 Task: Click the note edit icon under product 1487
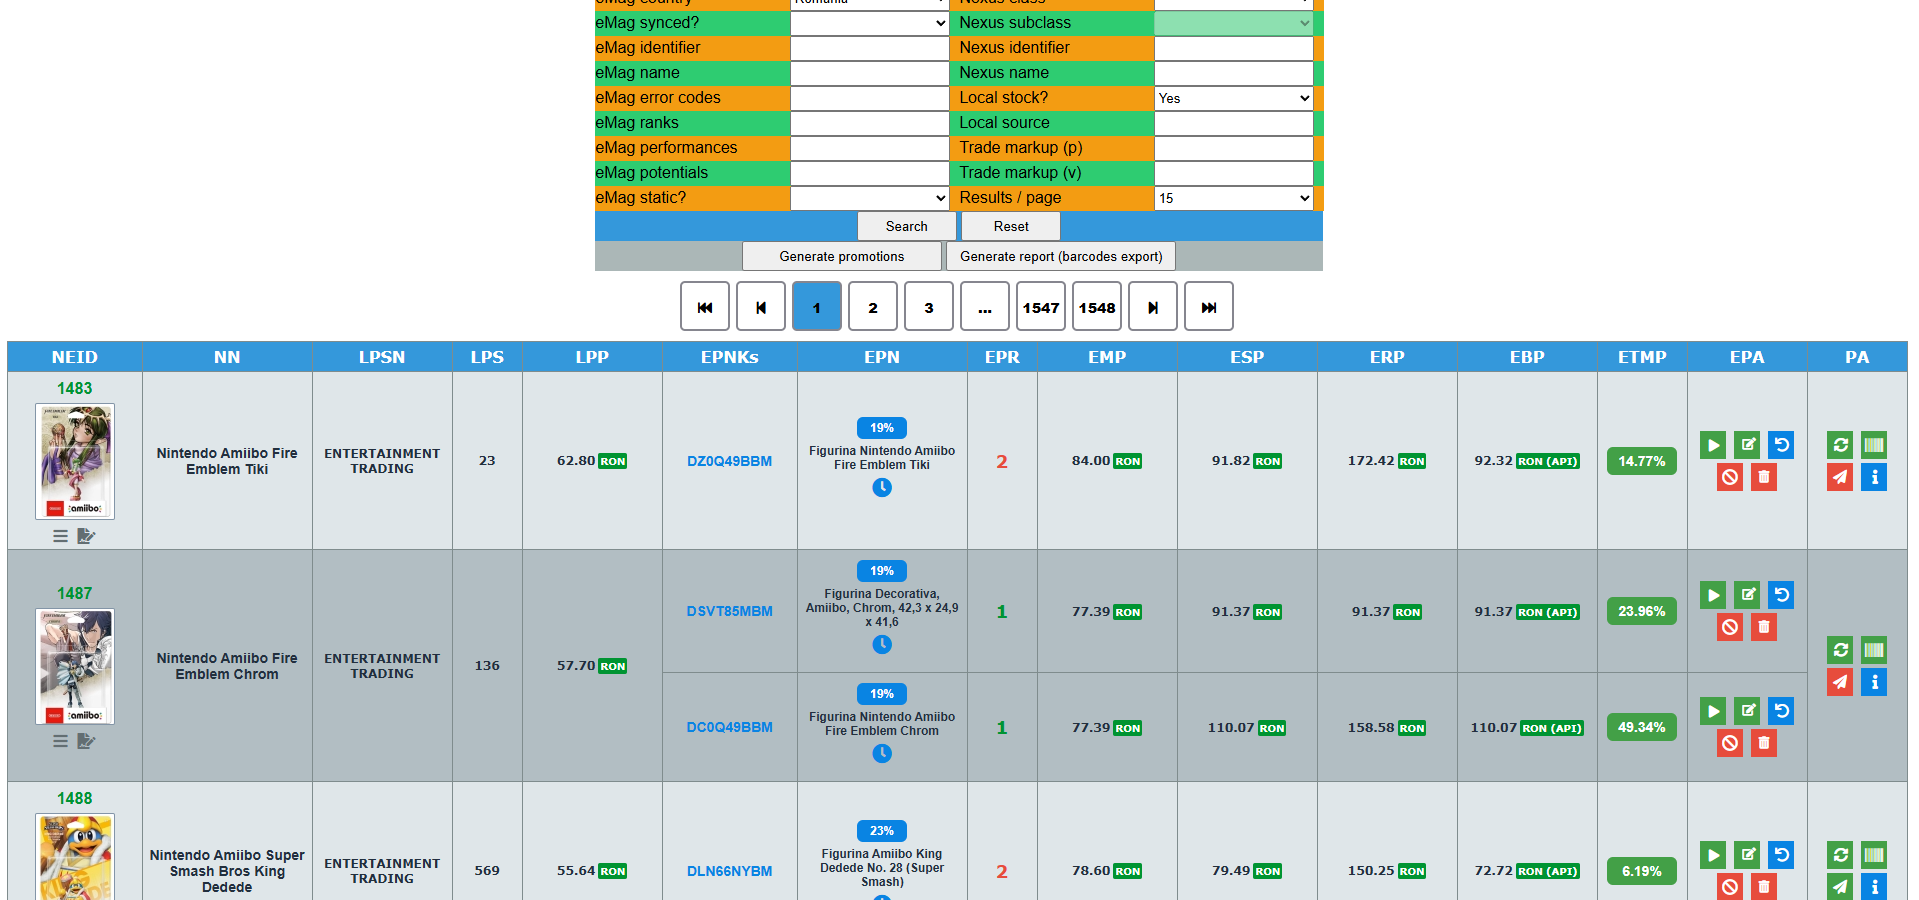coord(86,741)
